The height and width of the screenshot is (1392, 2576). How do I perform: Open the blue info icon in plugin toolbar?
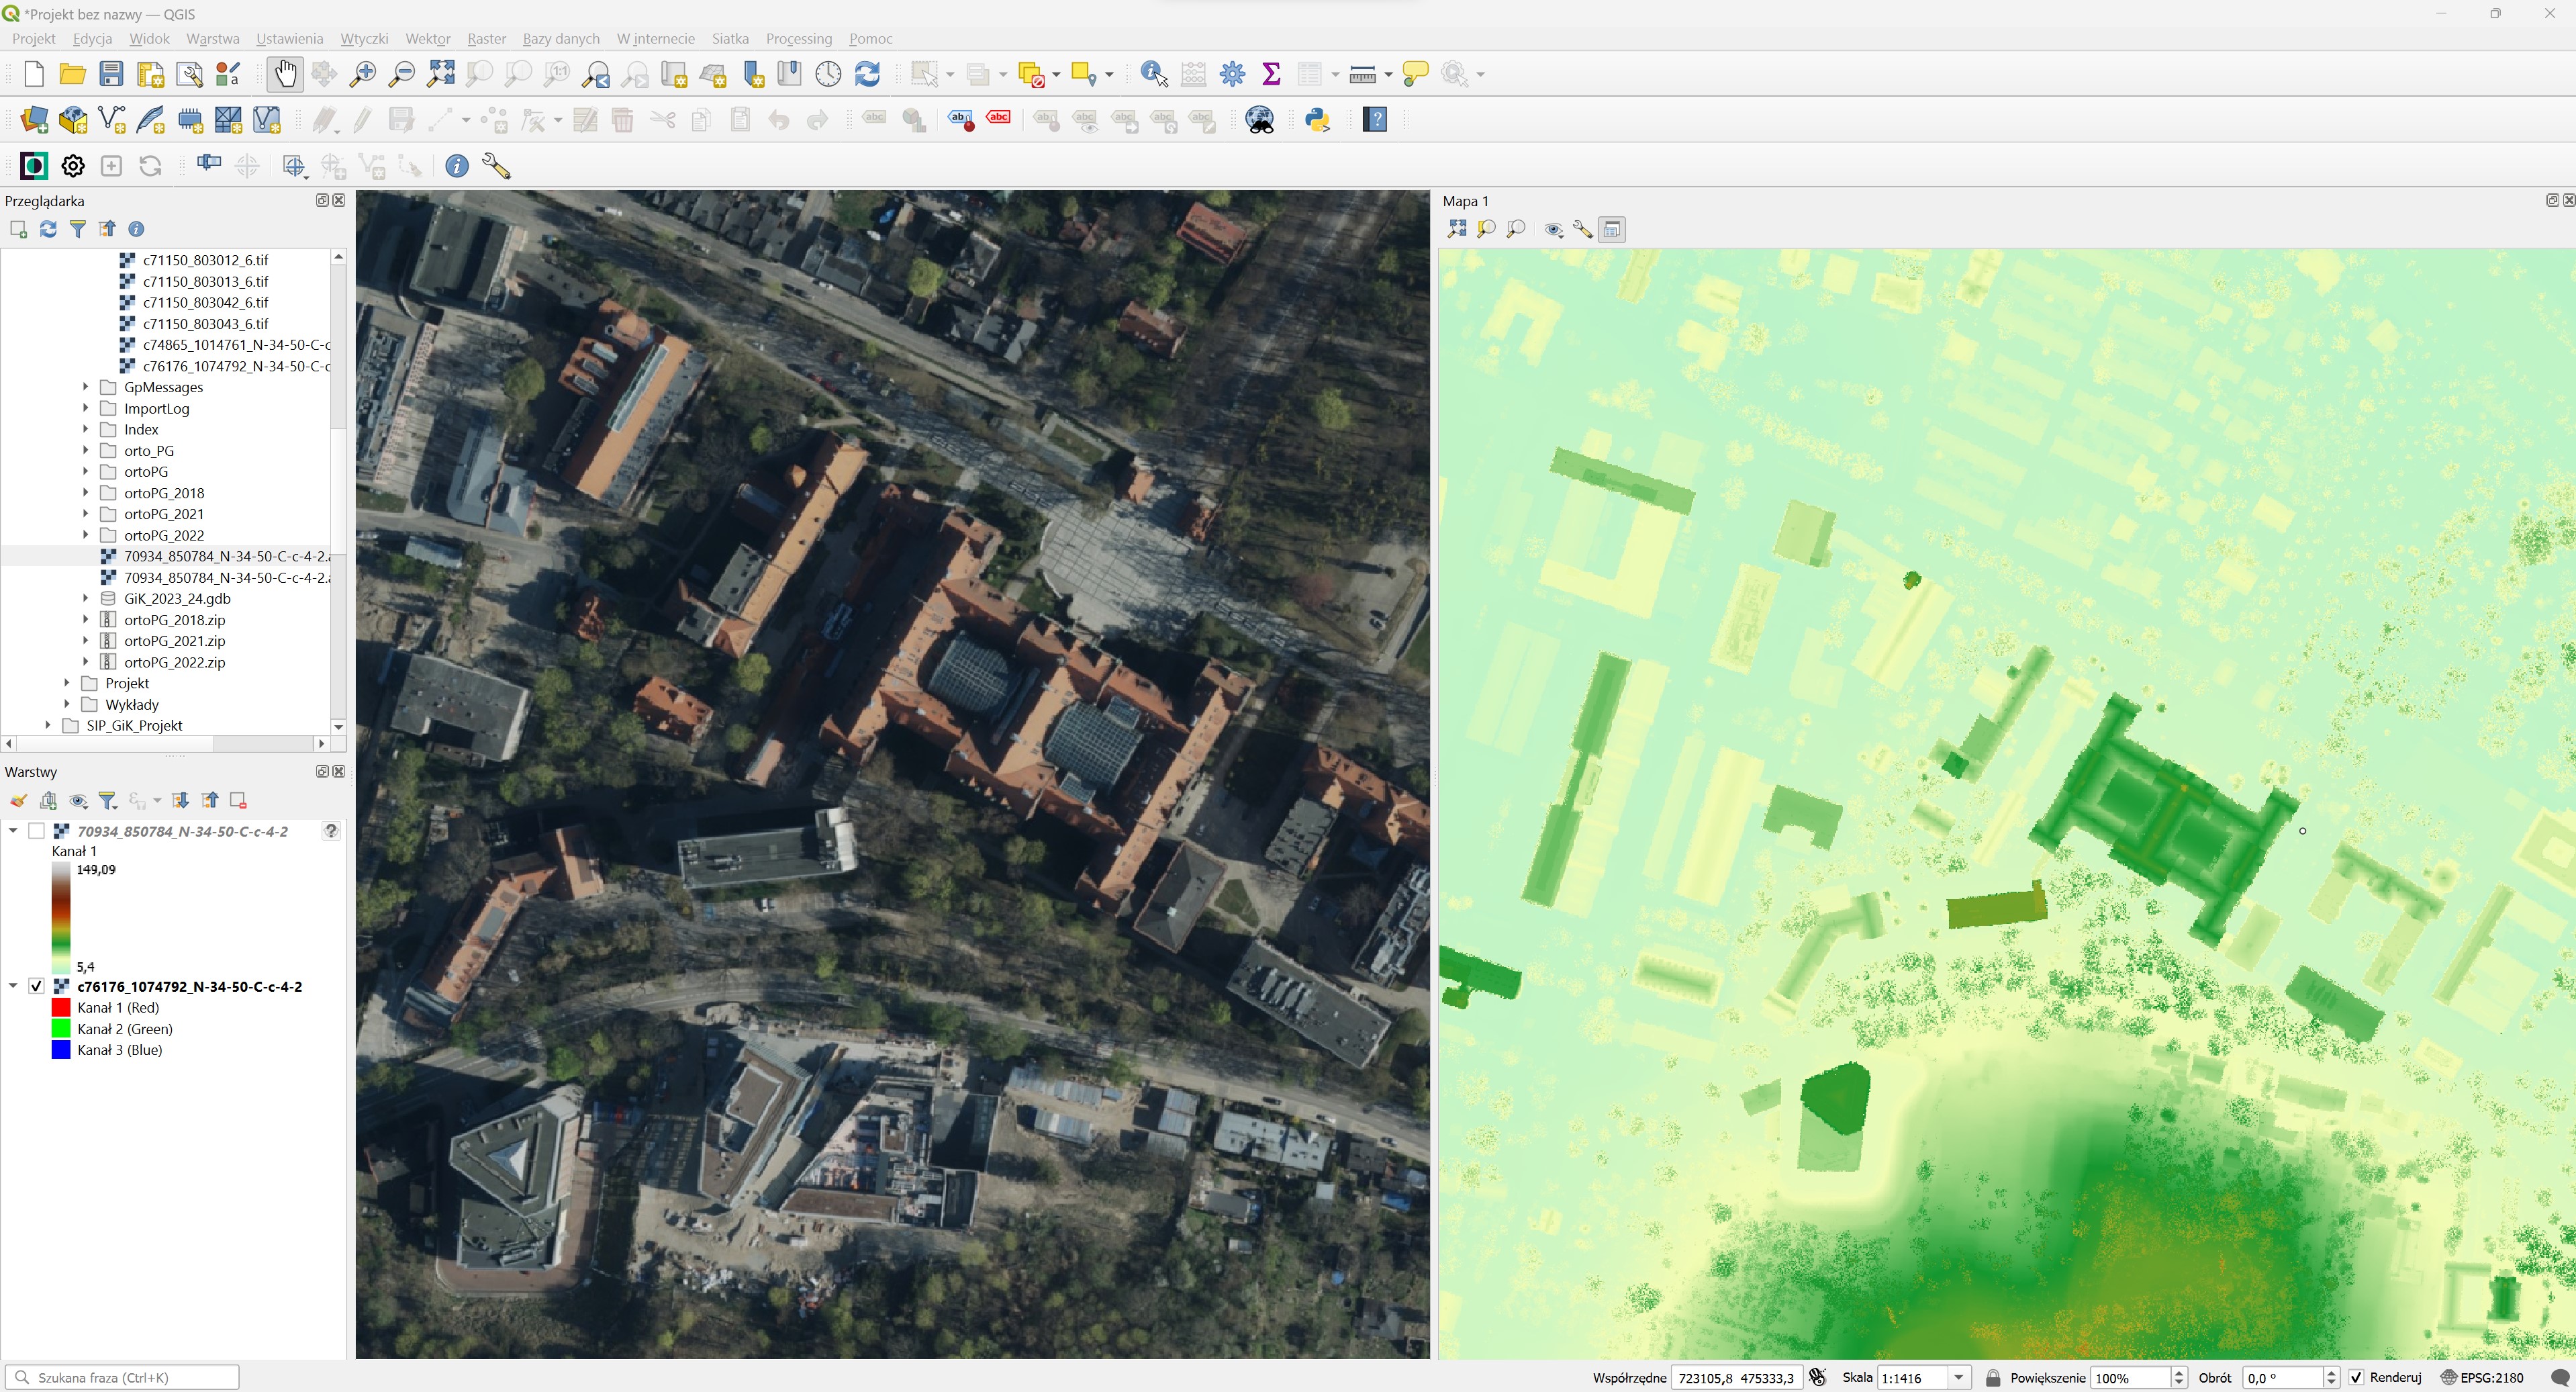tap(456, 166)
